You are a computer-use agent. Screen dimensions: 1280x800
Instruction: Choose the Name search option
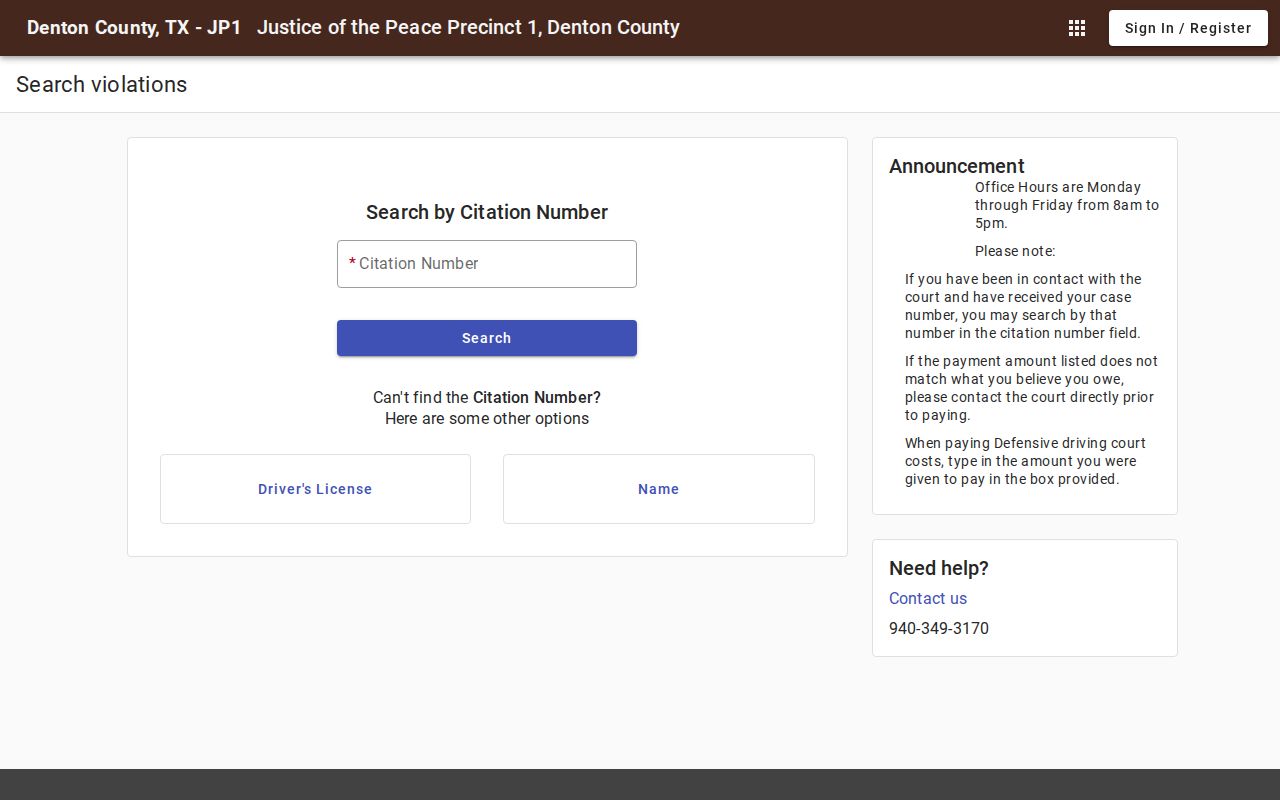[x=659, y=489]
